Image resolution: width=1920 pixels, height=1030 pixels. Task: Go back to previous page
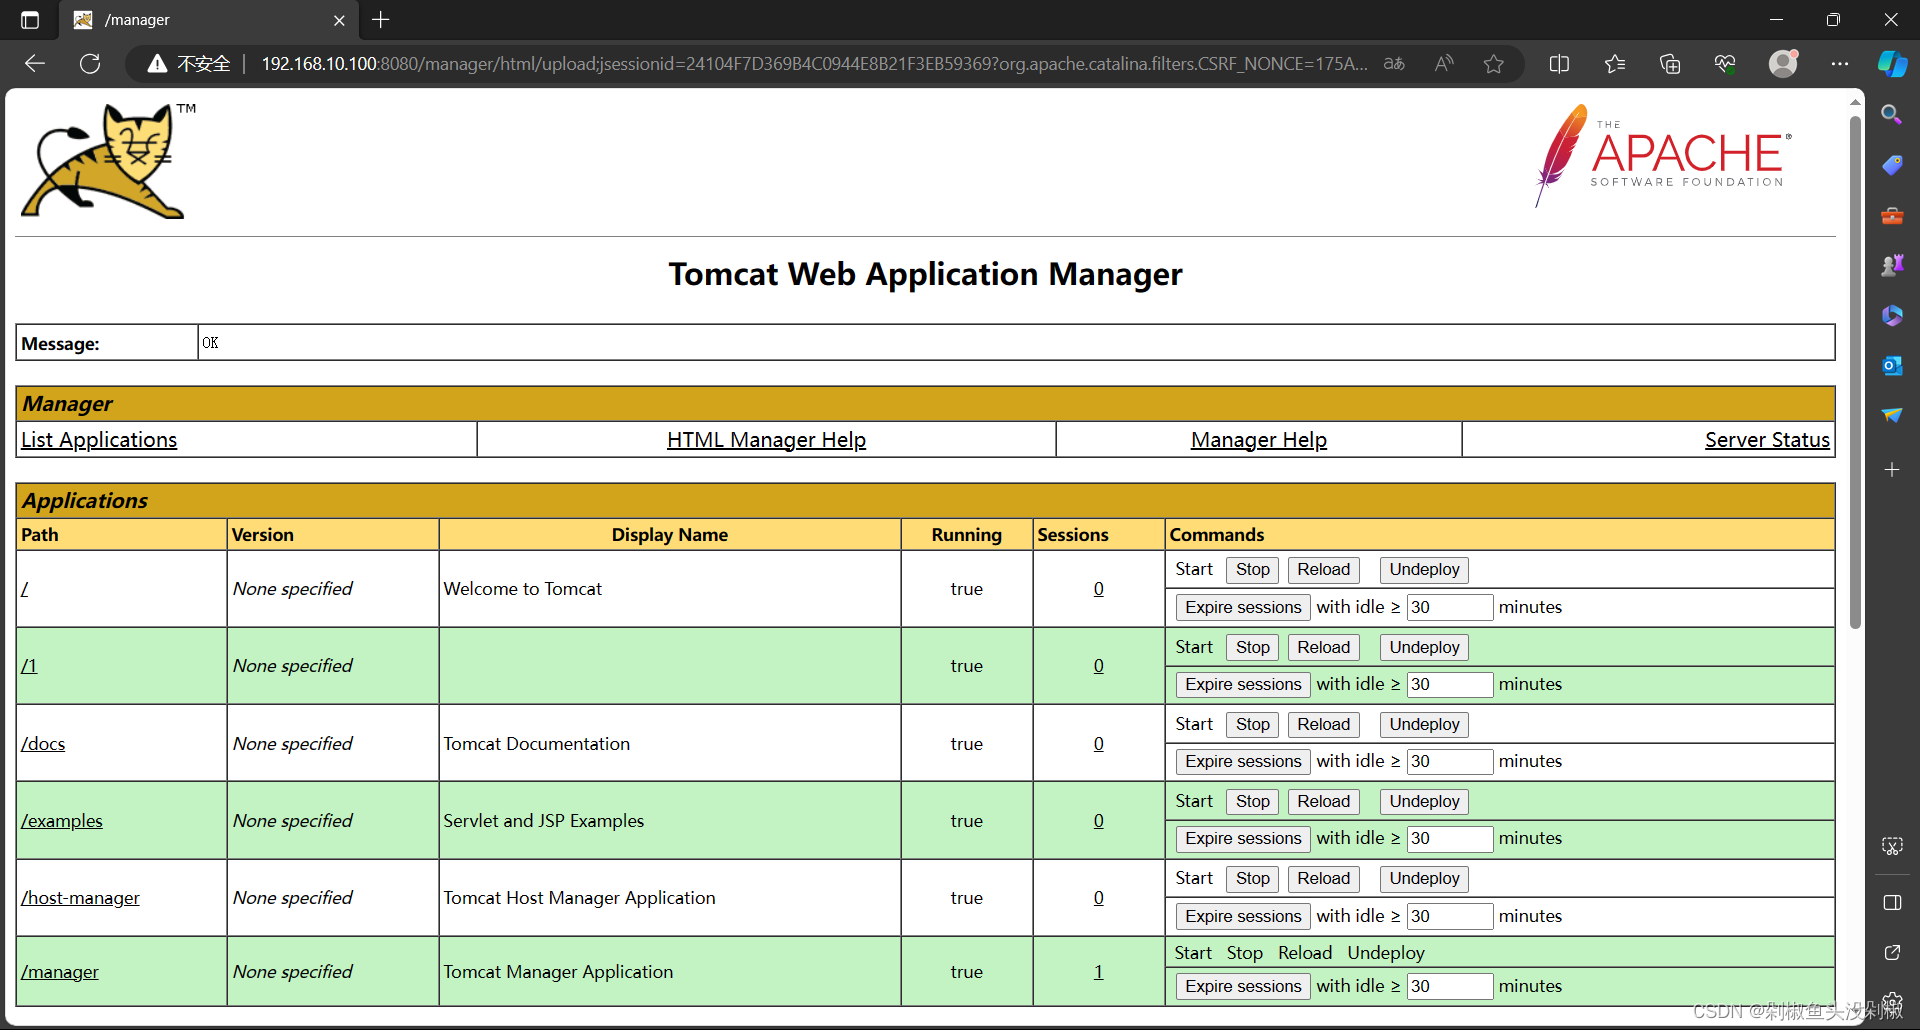(35, 64)
